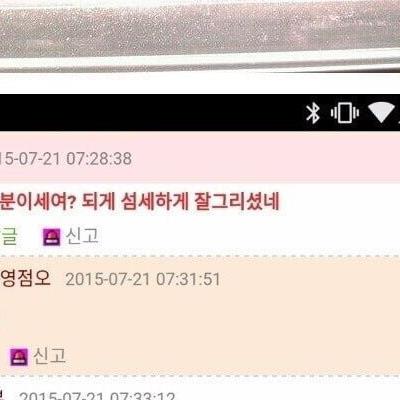Screen dimensions: 400x400
Task: Click 신고 text in 영점오's reply
Action: pos(49,356)
